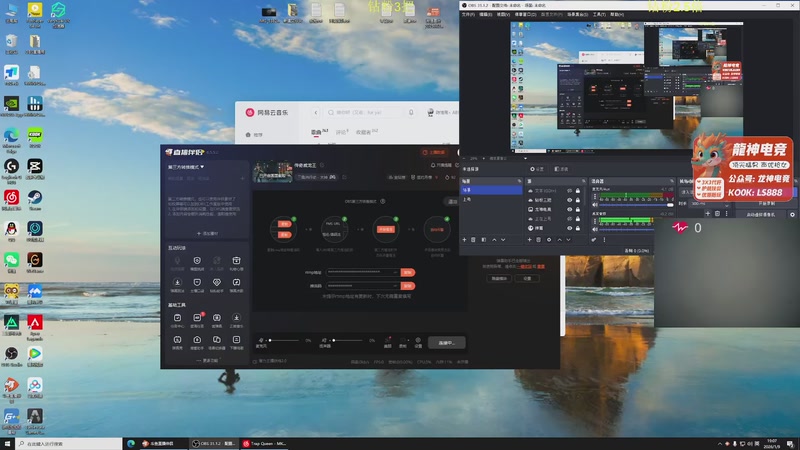Toggle visibility of second source in OBS list
This screenshot has height=450, width=800.
point(569,200)
